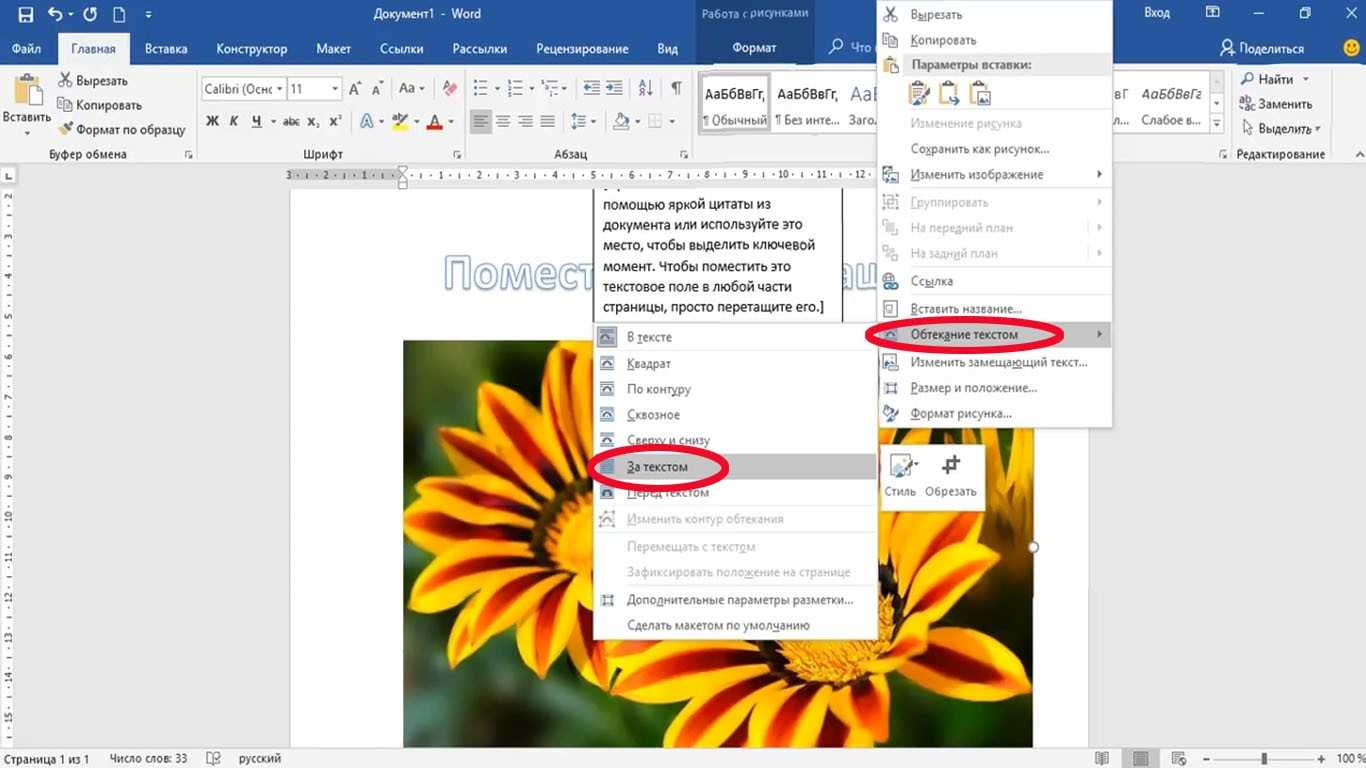1366x768 pixels.
Task: Open the font name combo box (Calibri)
Action: click(243, 89)
